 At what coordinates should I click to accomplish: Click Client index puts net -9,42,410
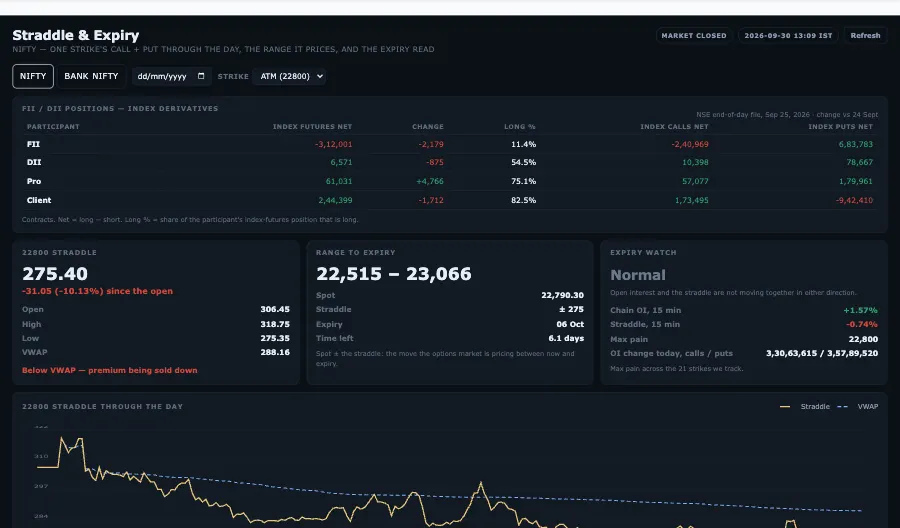point(855,200)
